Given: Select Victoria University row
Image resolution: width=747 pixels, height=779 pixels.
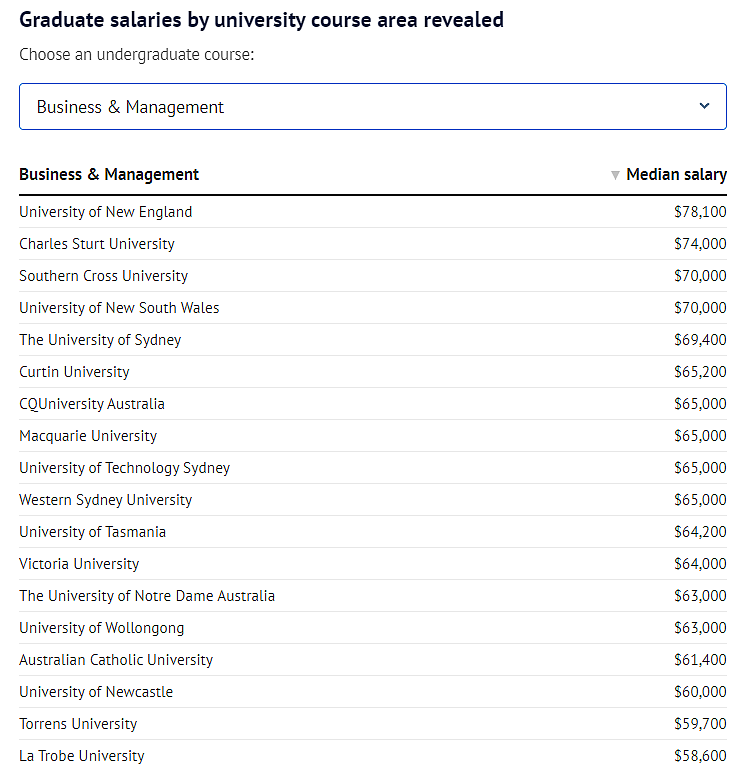Looking at the screenshot, I should pyautogui.click(x=373, y=564).
